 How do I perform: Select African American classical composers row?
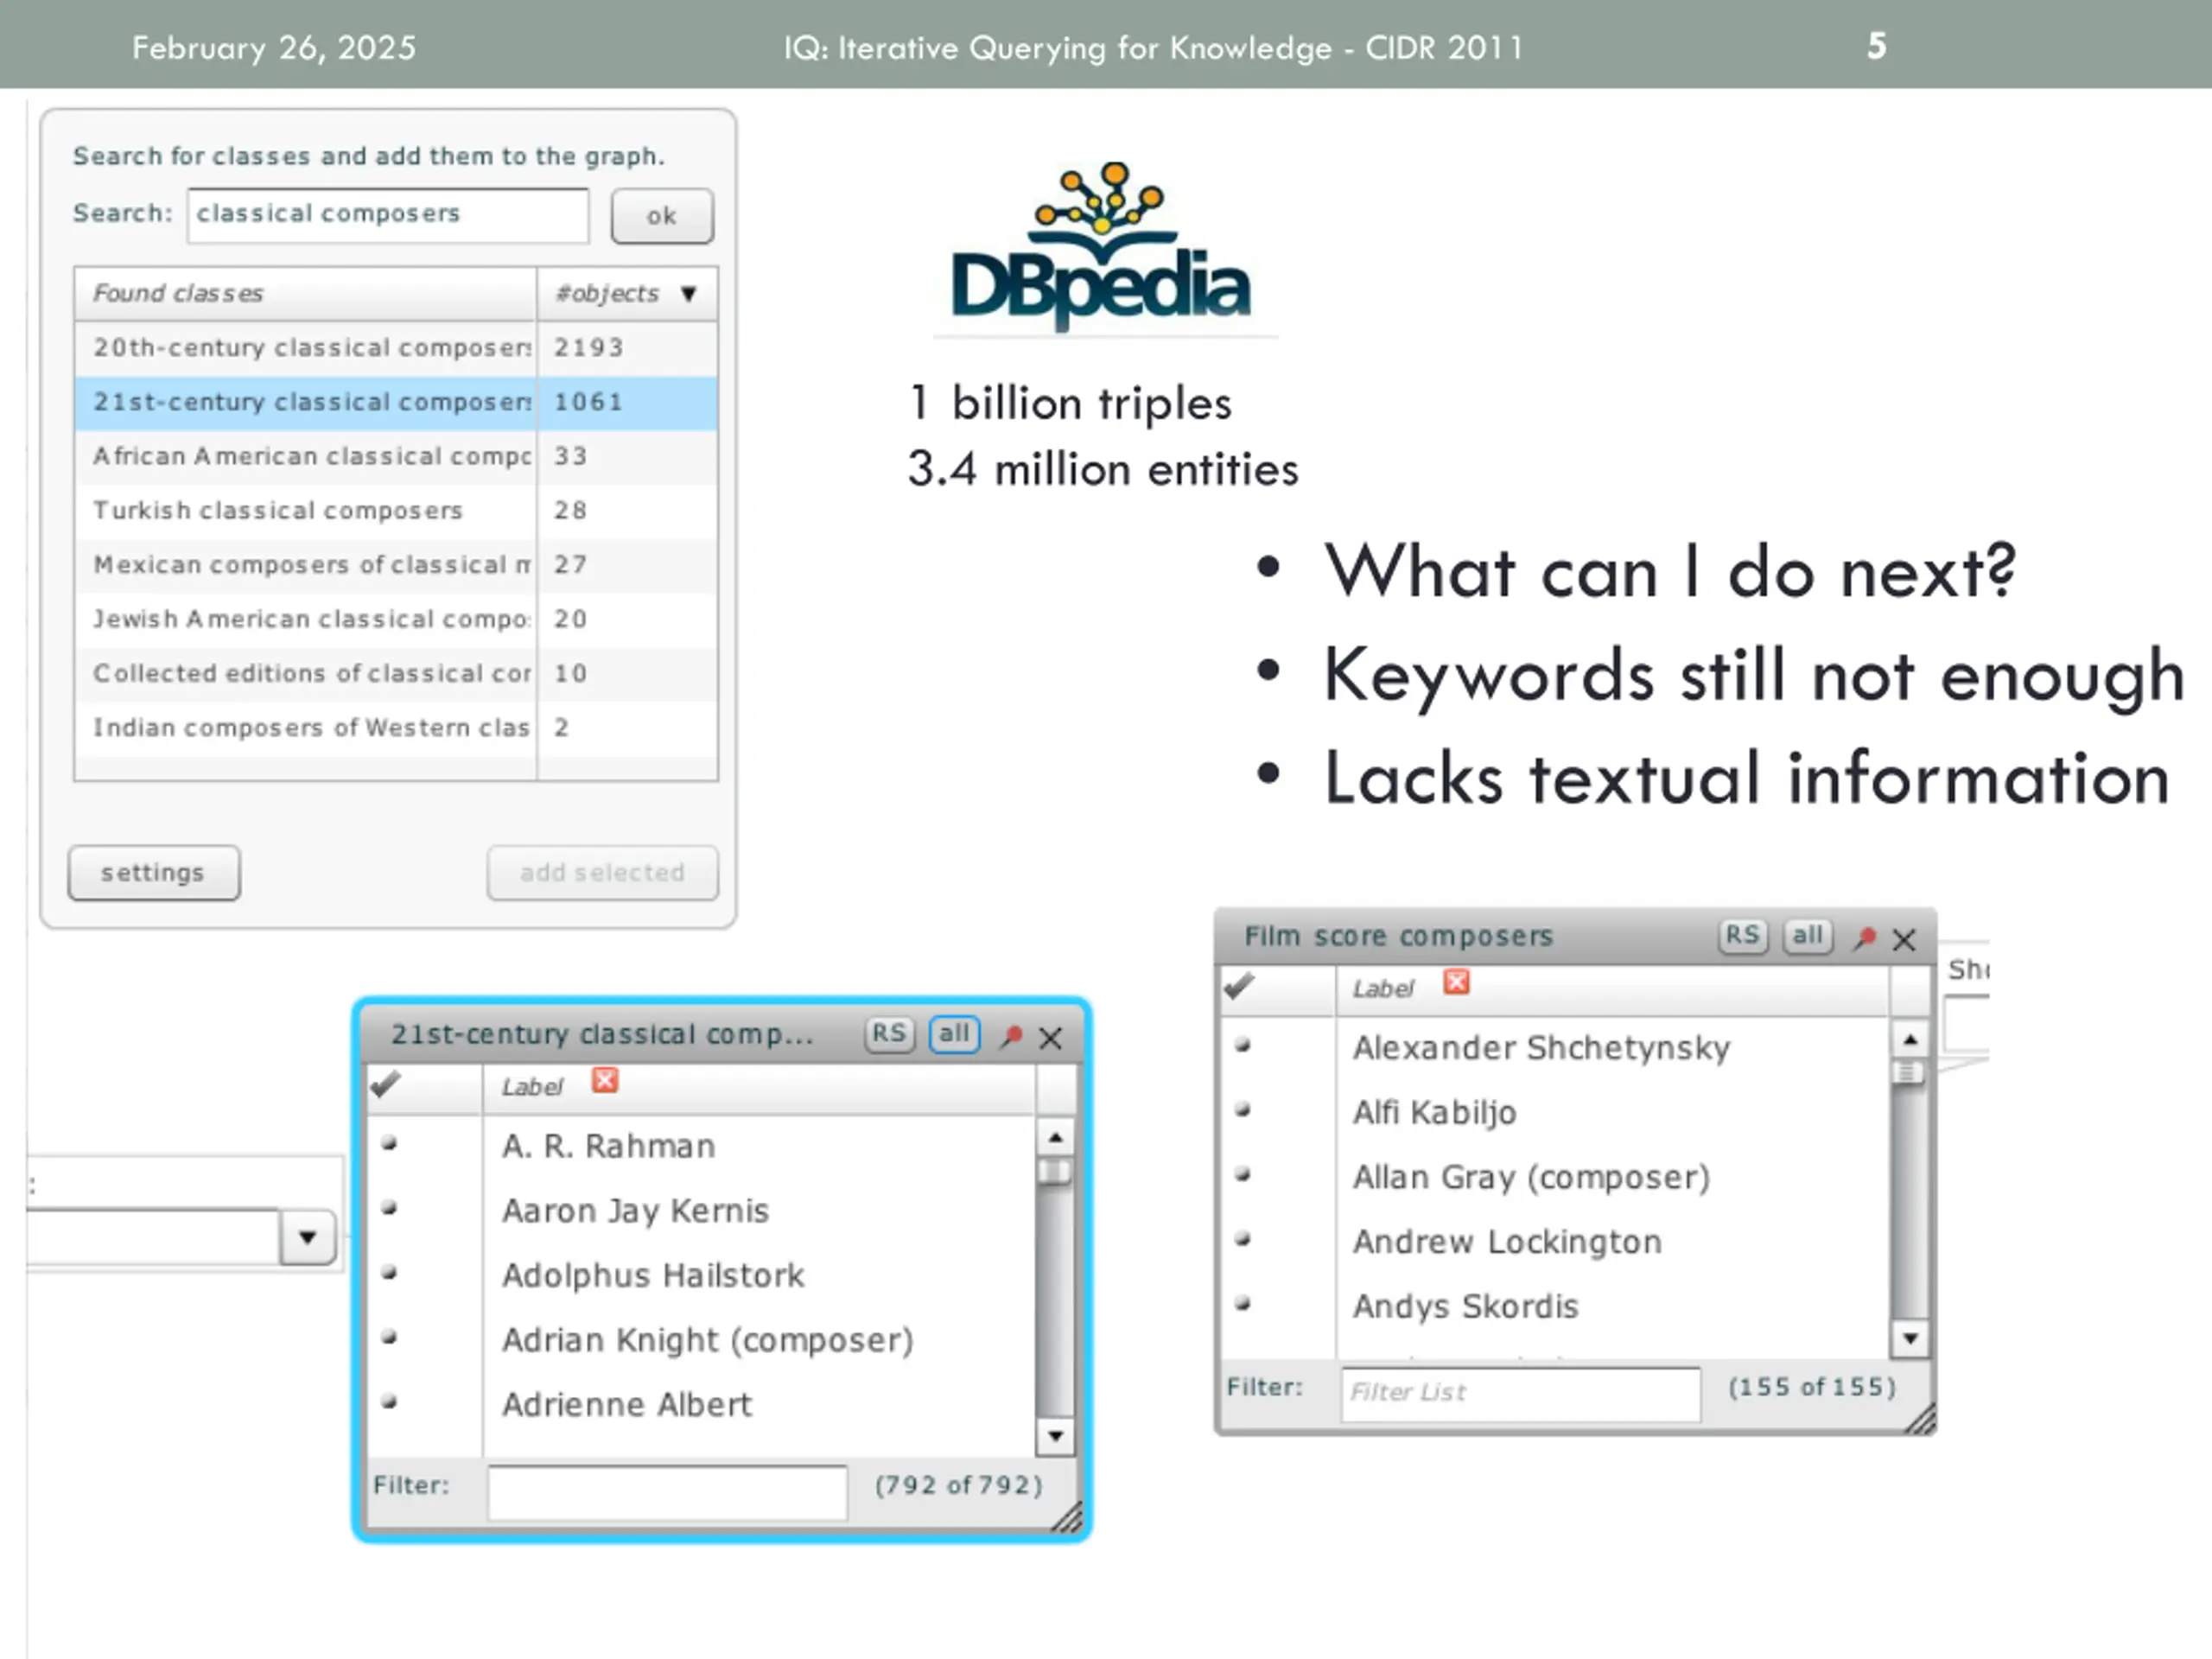[x=396, y=456]
